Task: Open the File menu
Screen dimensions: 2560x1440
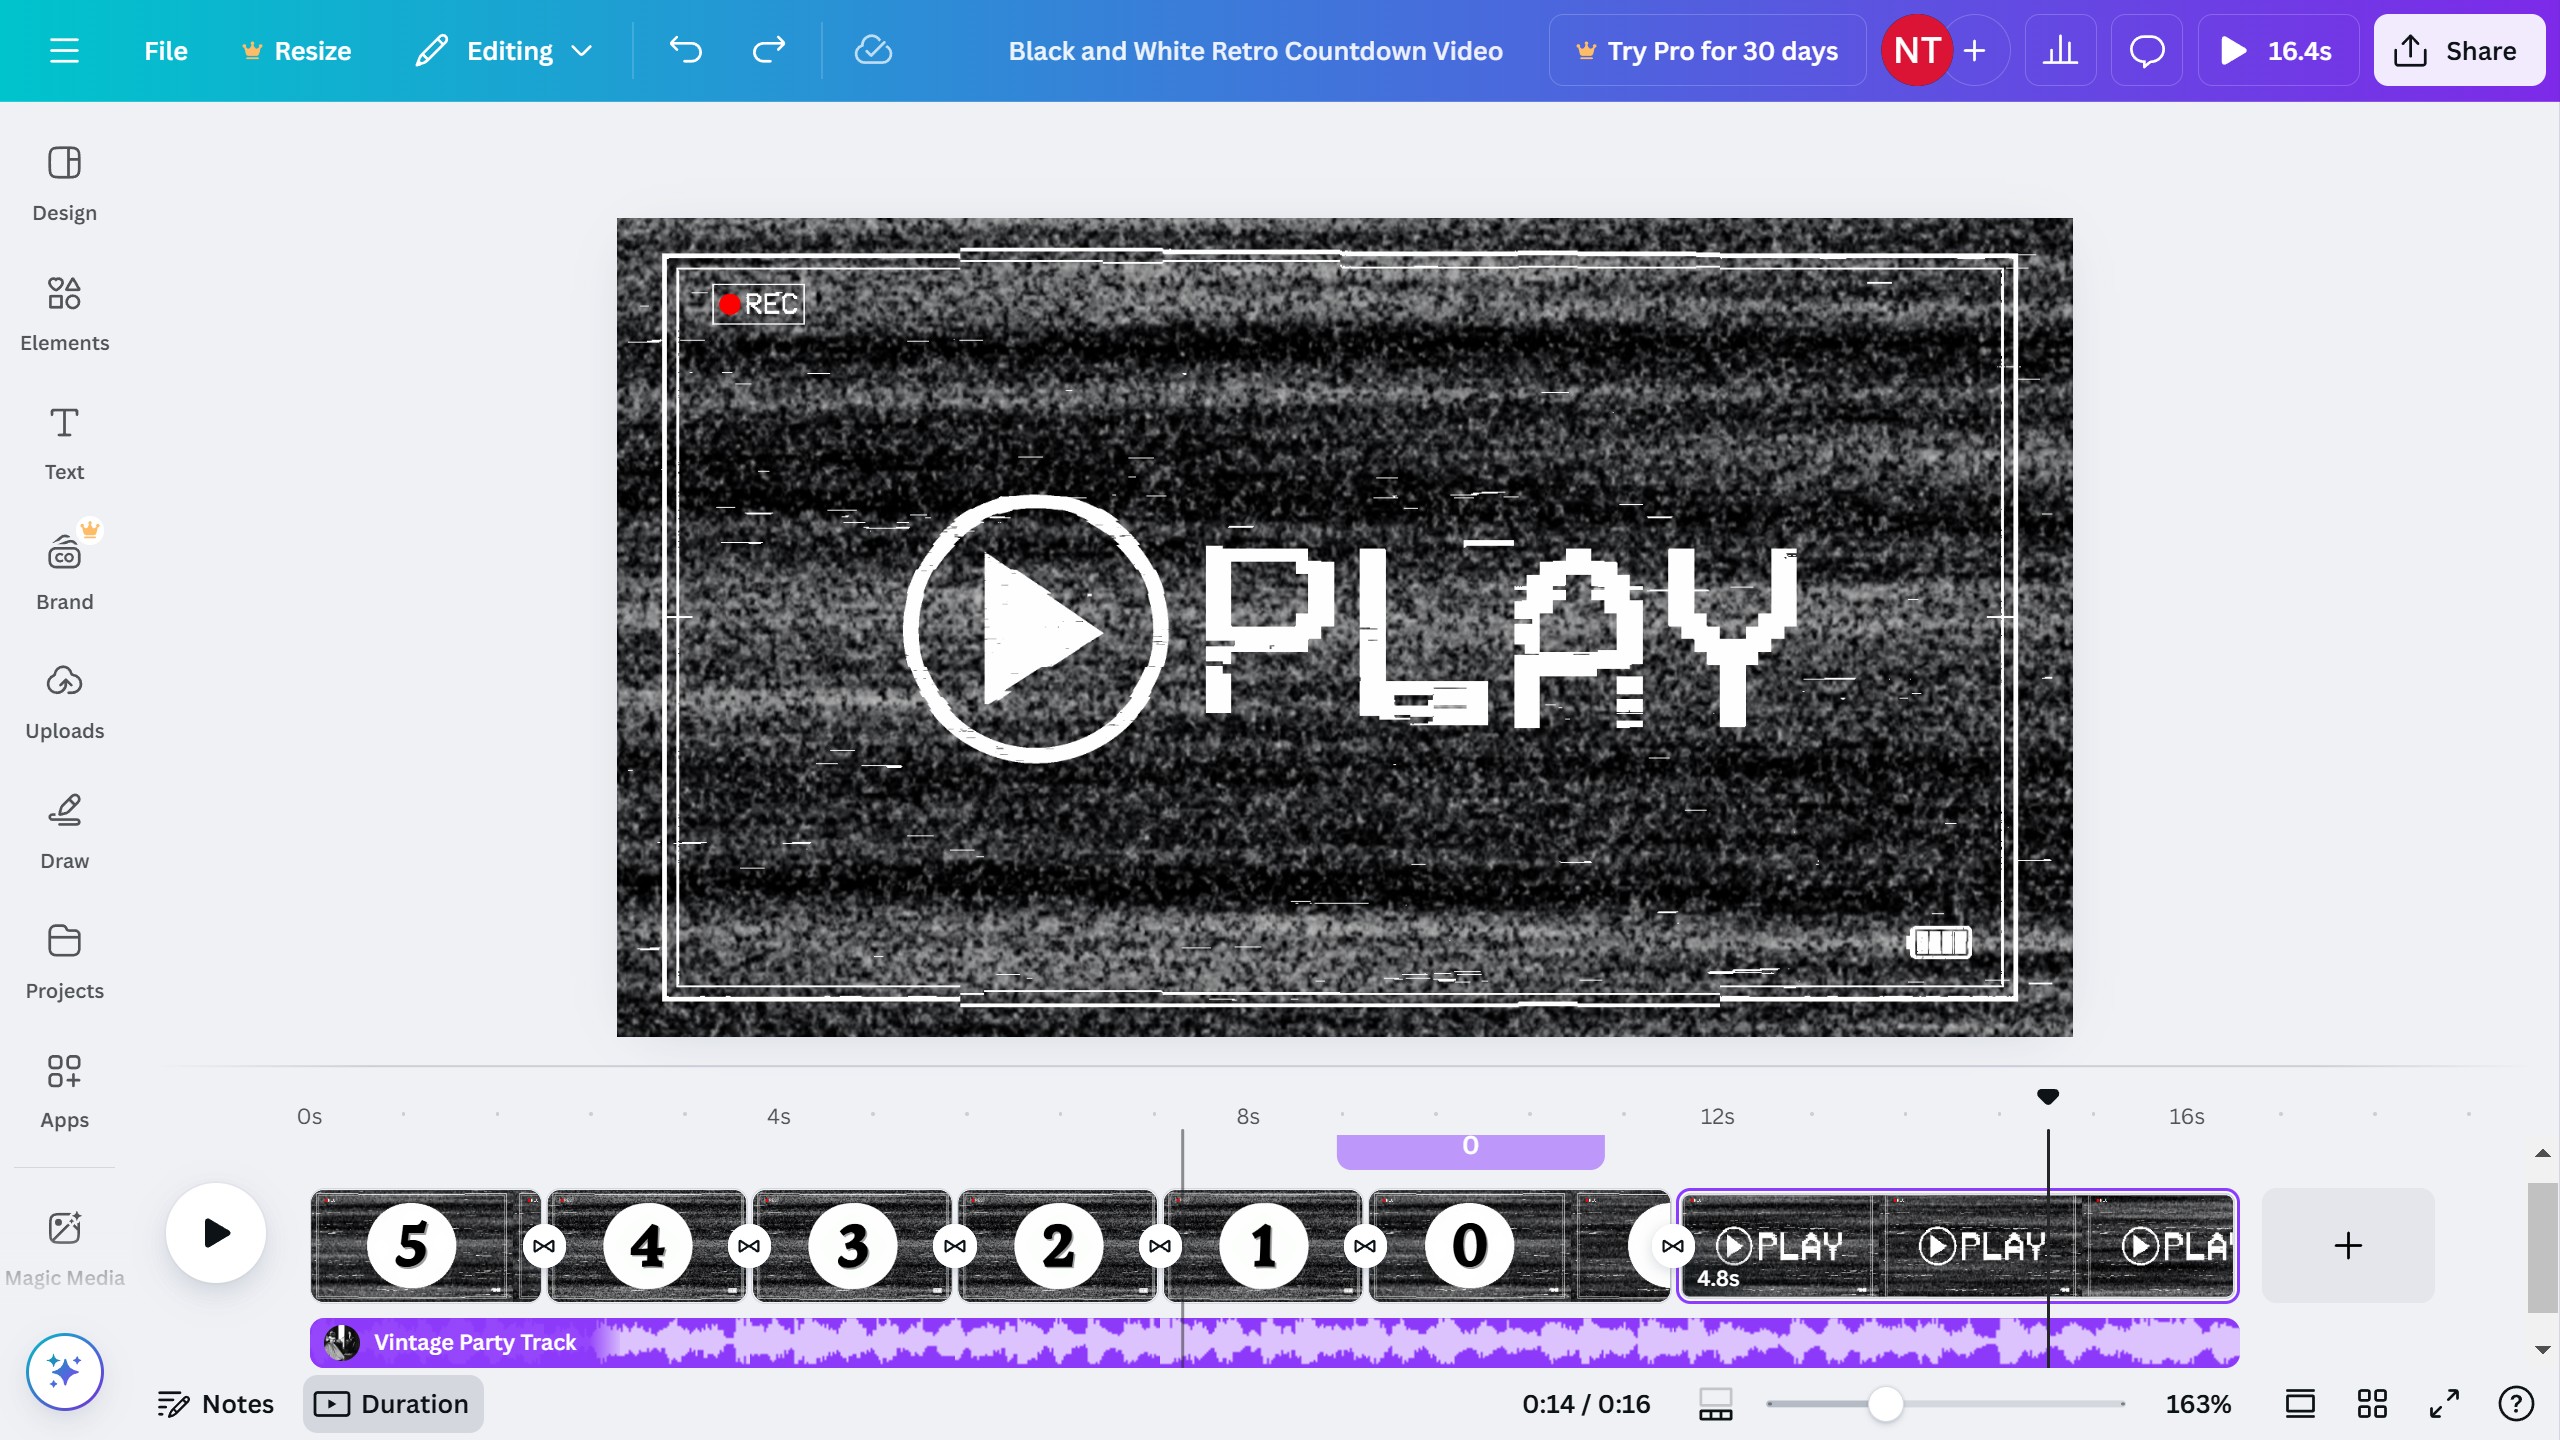Action: pyautogui.click(x=165, y=50)
